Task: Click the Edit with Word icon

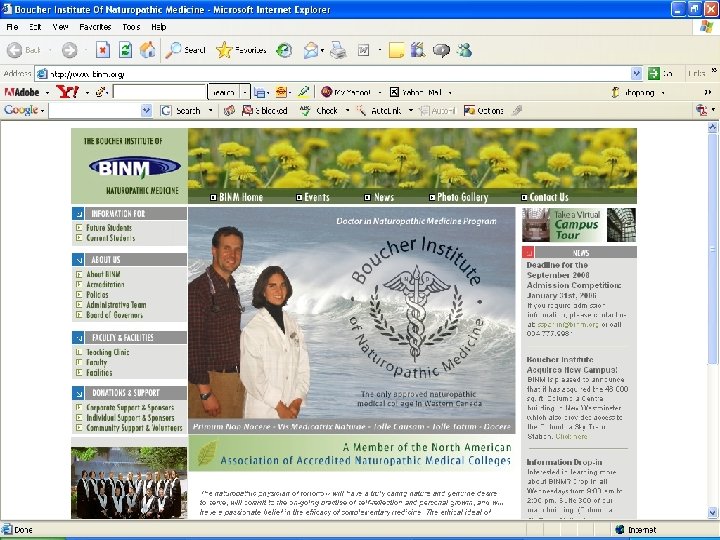Action: [364, 50]
